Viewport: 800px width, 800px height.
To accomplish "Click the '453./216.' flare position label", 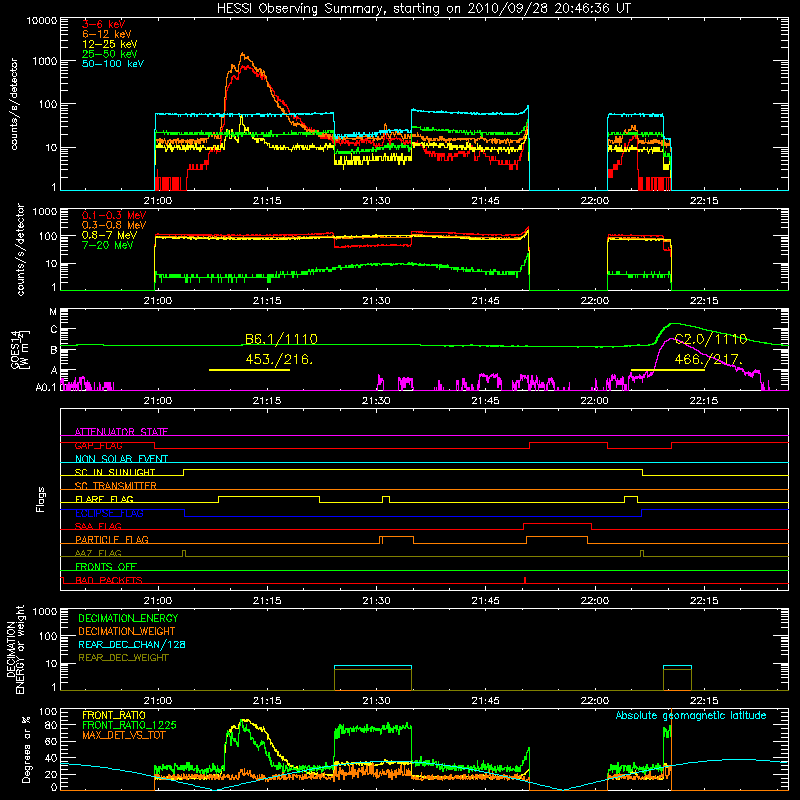I will coord(279,359).
